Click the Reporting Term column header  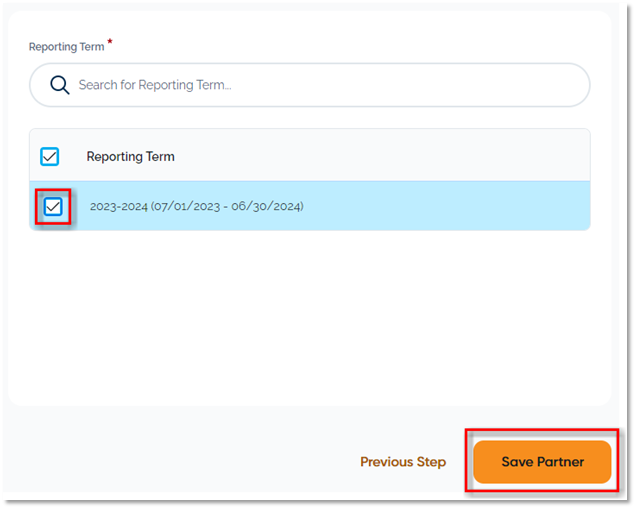[x=130, y=156]
